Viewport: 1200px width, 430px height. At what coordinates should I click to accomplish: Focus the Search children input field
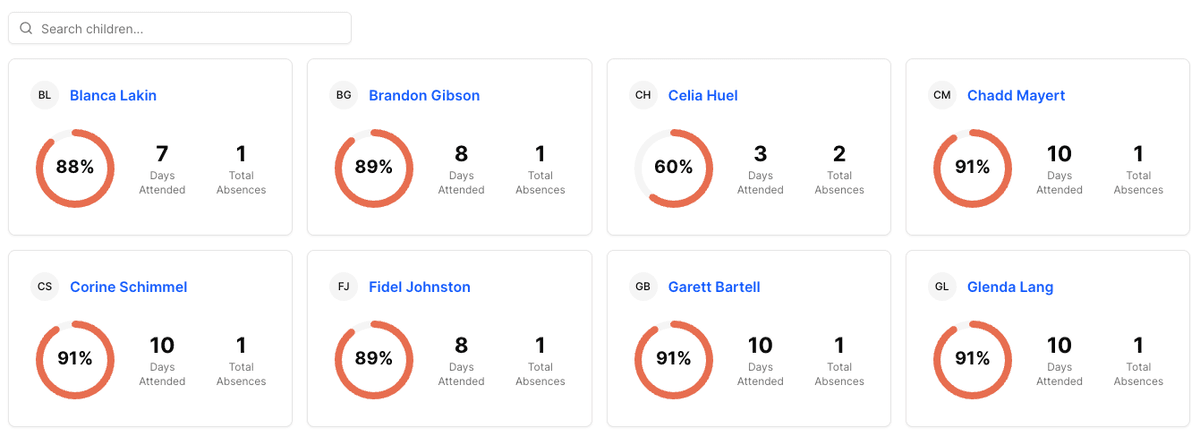click(190, 29)
